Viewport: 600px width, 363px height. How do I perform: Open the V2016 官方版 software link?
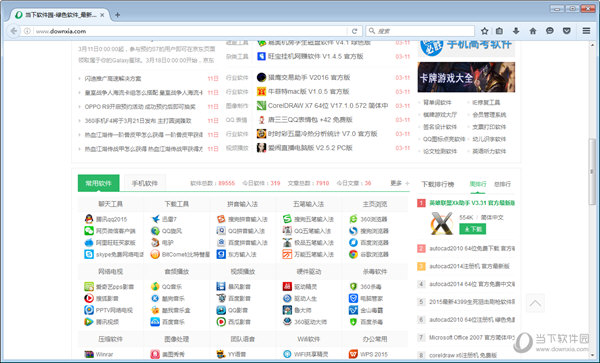pyautogui.click(x=309, y=77)
